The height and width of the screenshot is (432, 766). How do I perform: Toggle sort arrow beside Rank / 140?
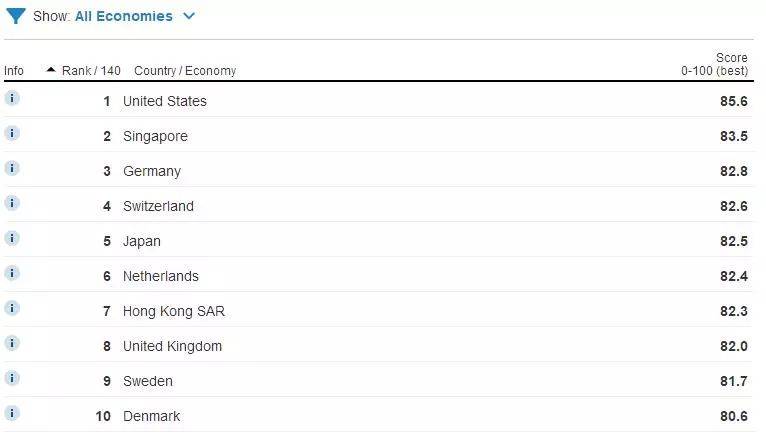pyautogui.click(x=51, y=70)
